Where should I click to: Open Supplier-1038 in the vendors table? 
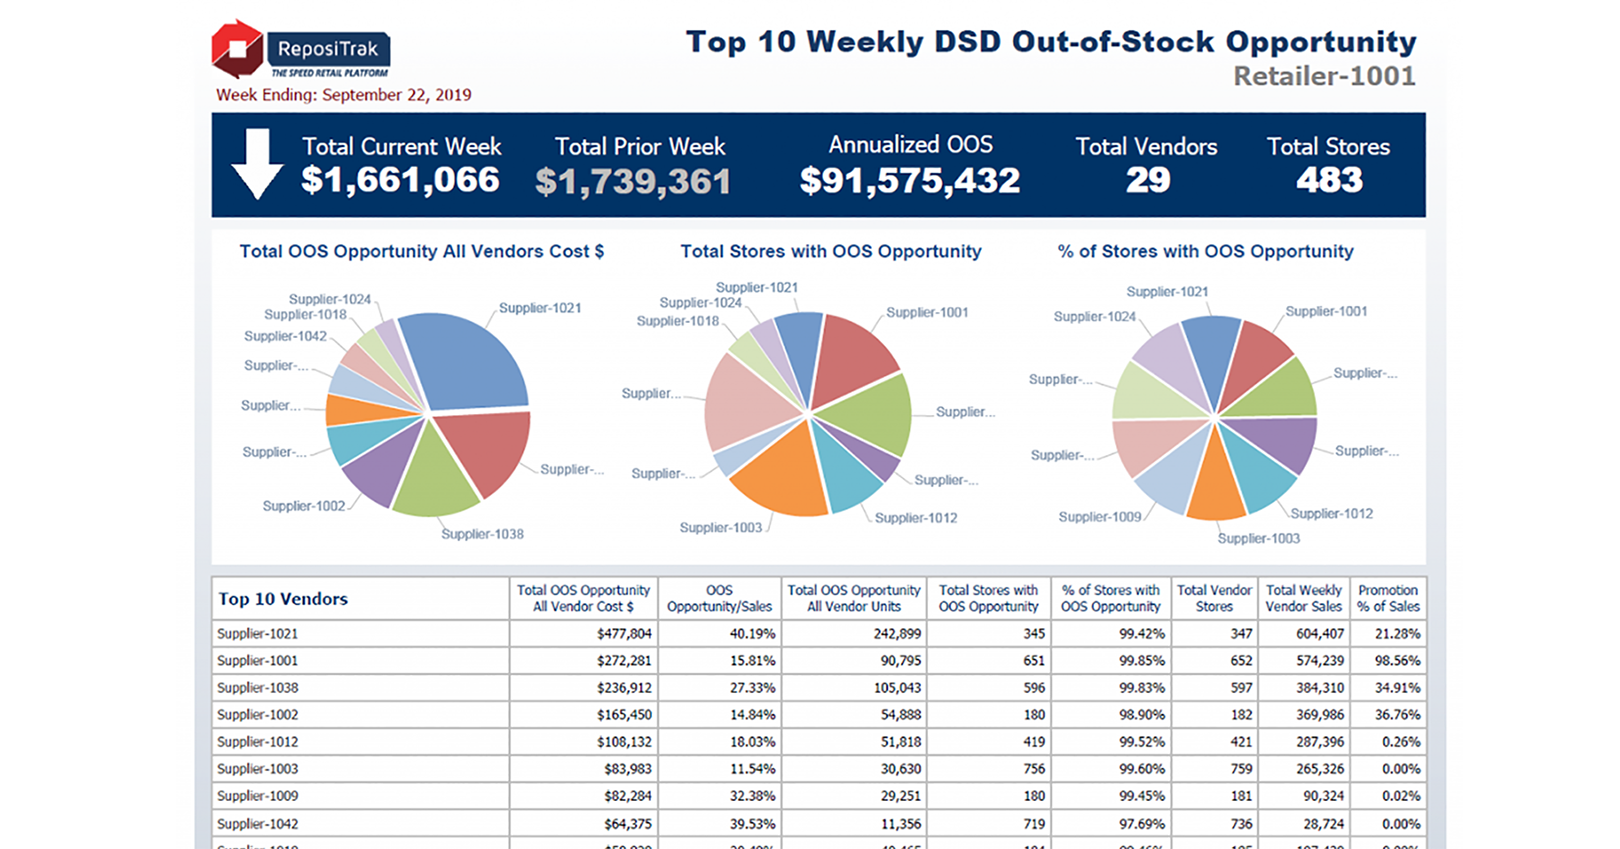click(x=258, y=688)
